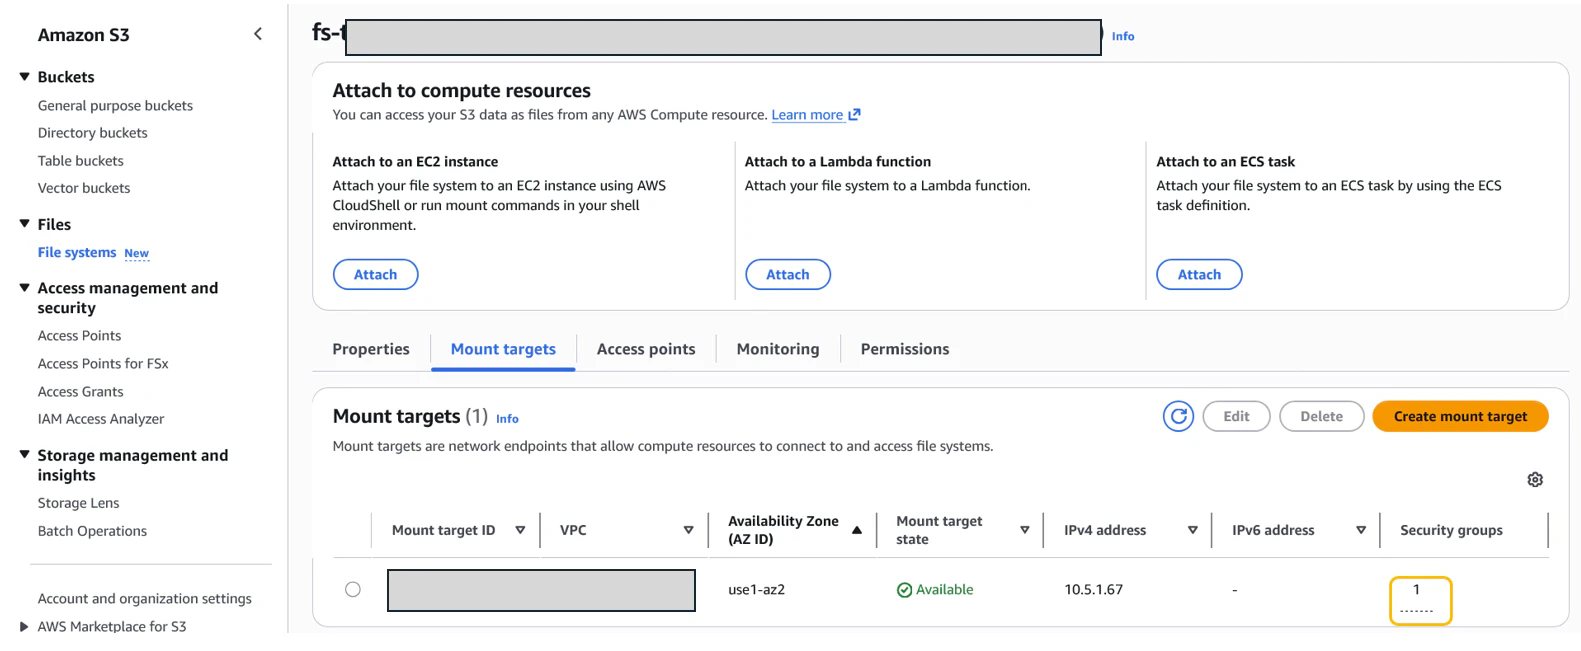Viewport: 1581px width, 651px height.
Task: Attach file system to ECS task
Action: 1199,275
